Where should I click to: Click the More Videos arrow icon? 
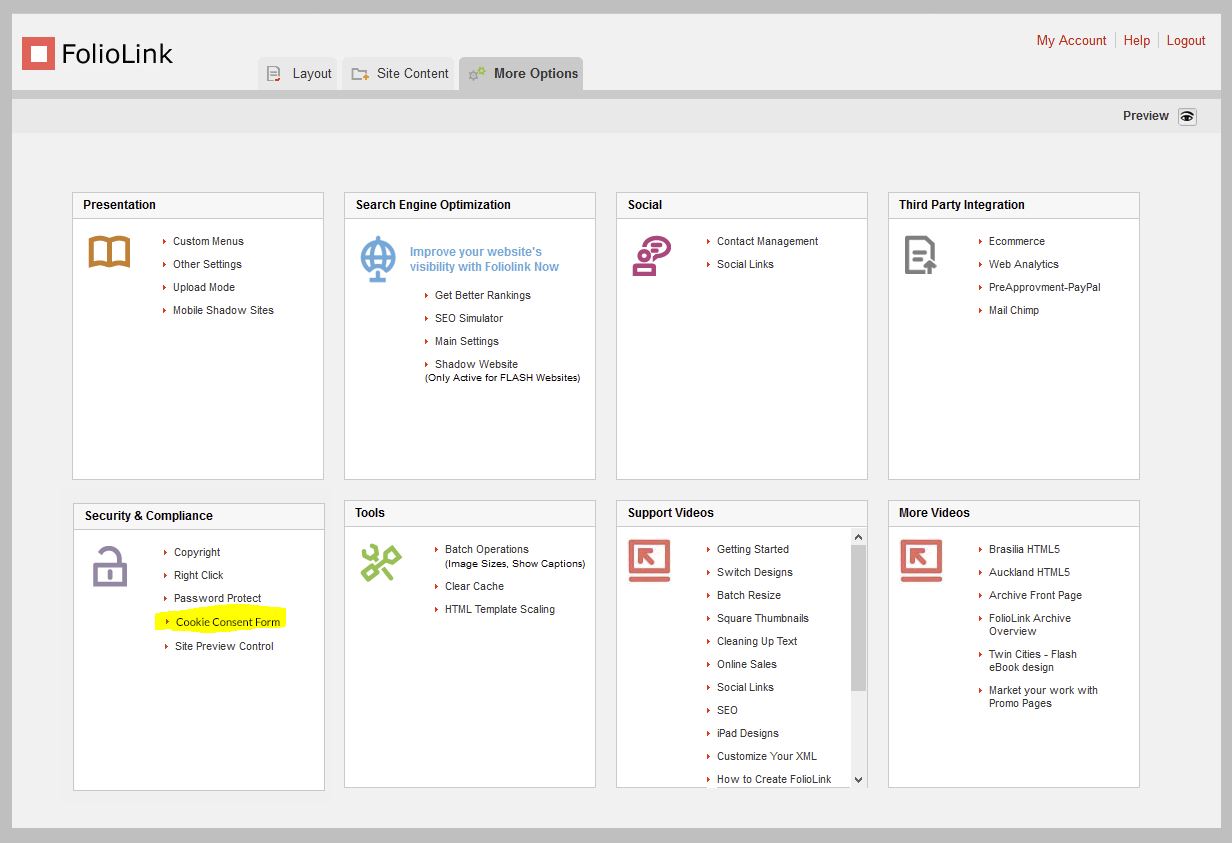click(x=920, y=560)
